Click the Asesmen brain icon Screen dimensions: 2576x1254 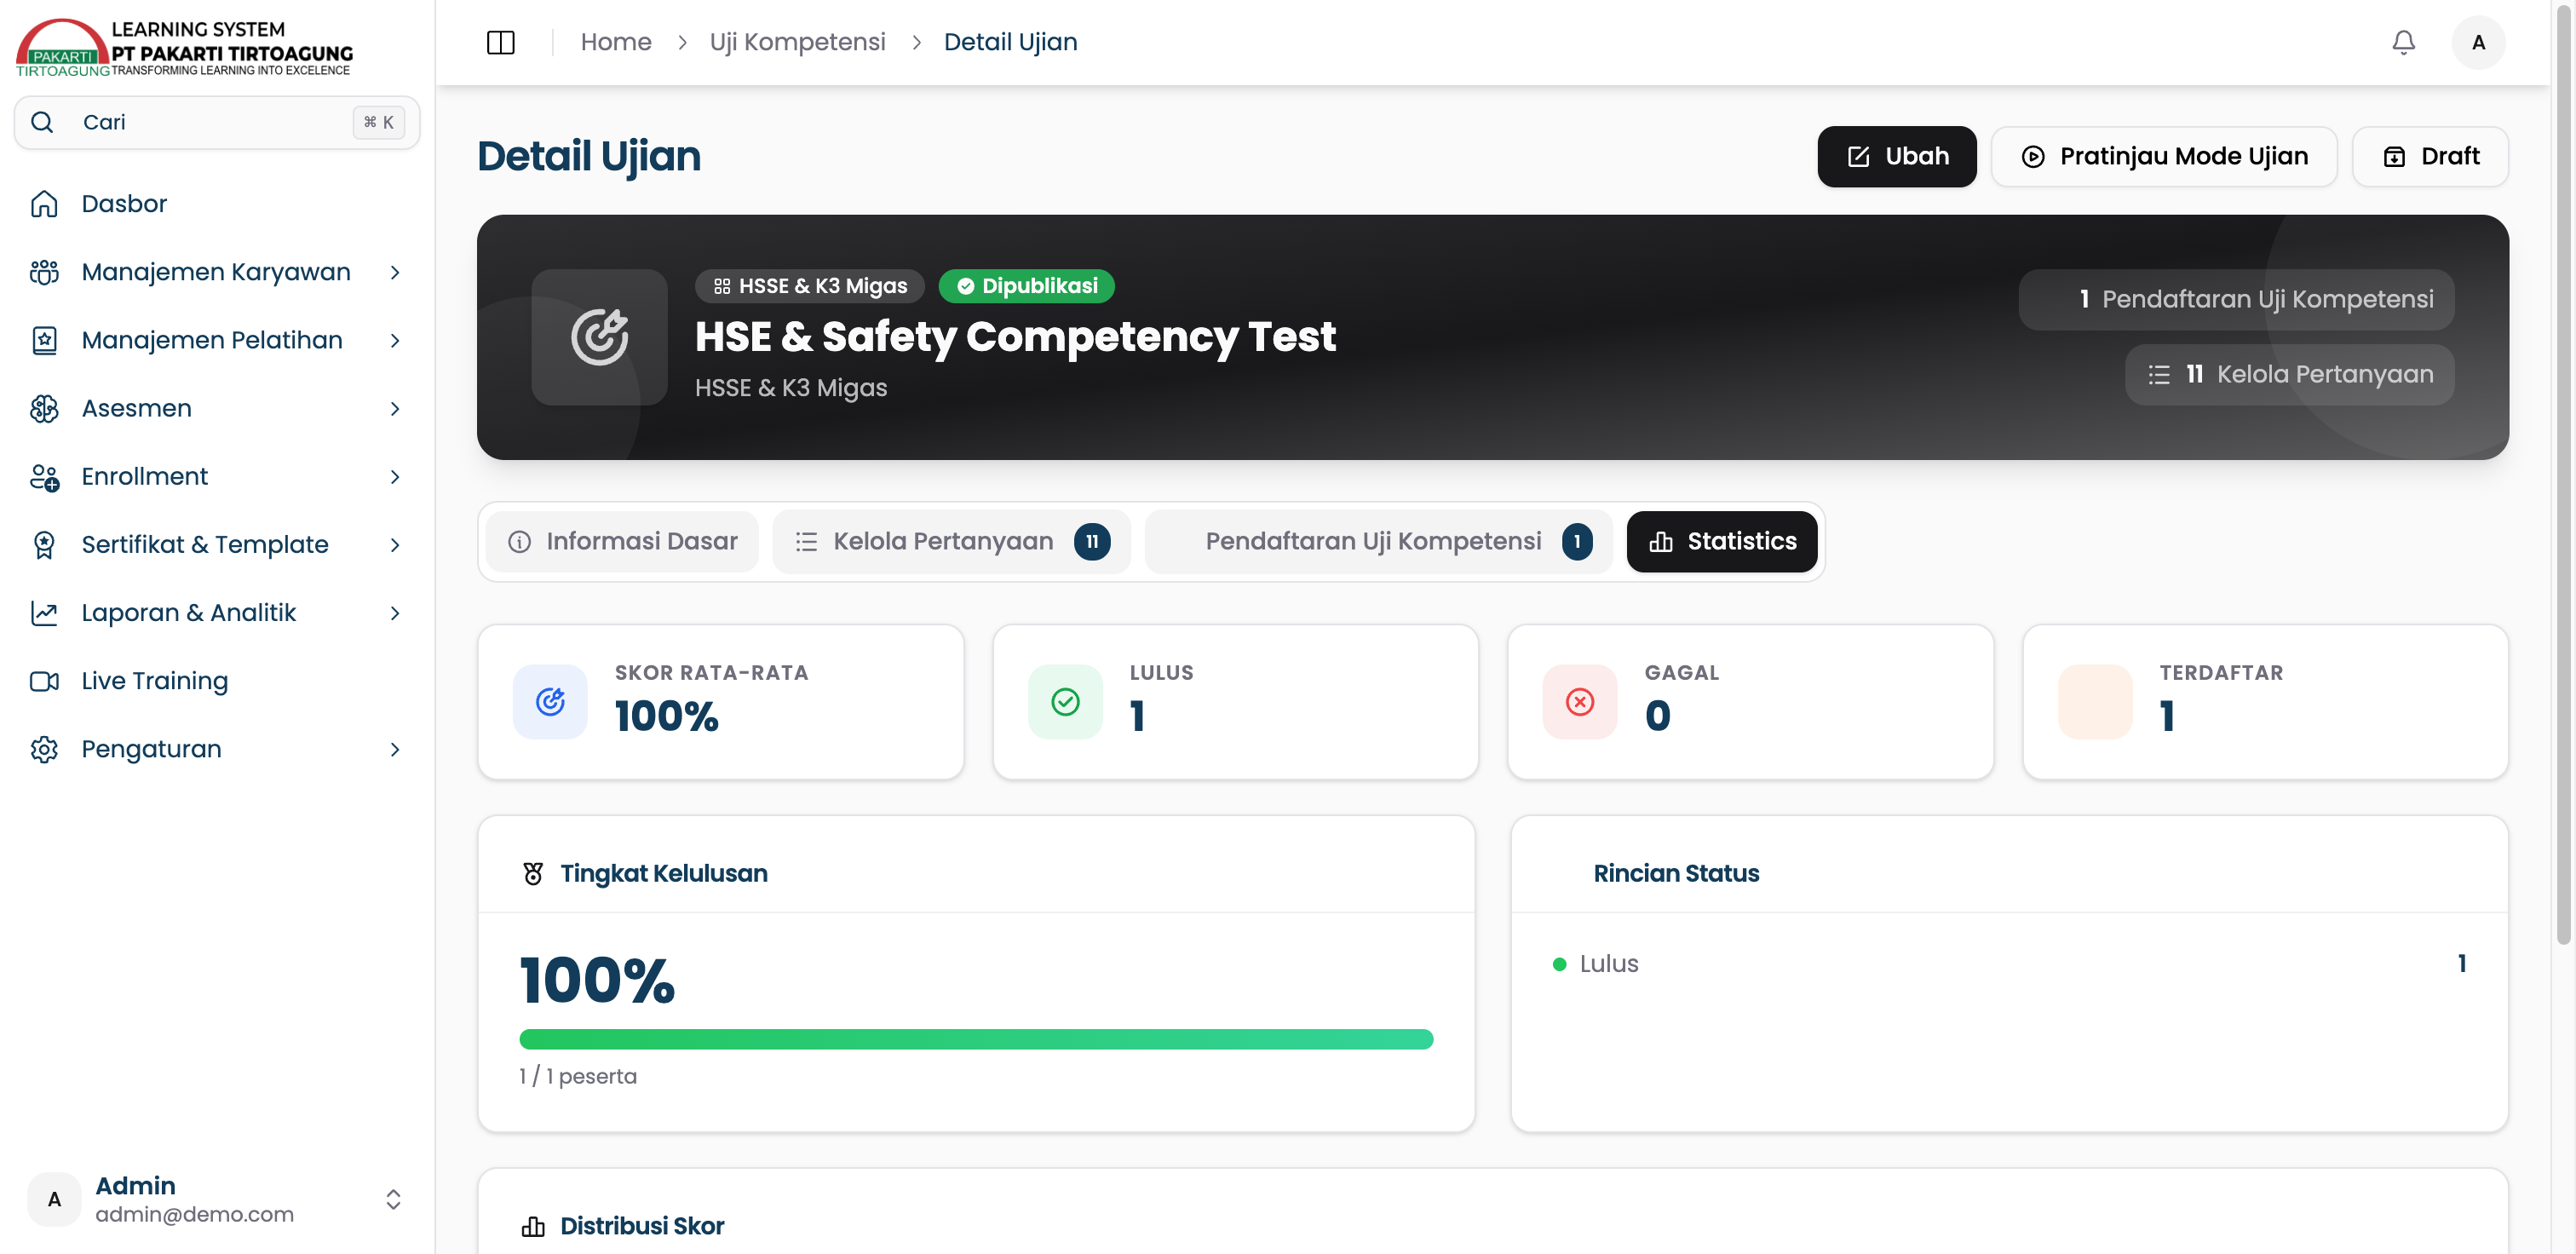[44, 408]
